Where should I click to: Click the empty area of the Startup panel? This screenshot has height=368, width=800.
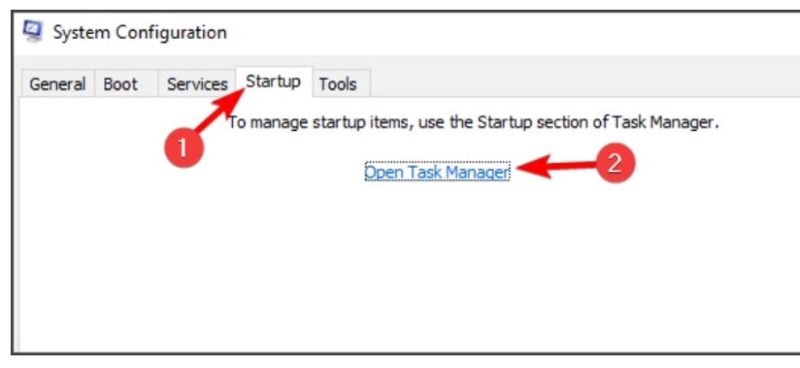pos(408,265)
